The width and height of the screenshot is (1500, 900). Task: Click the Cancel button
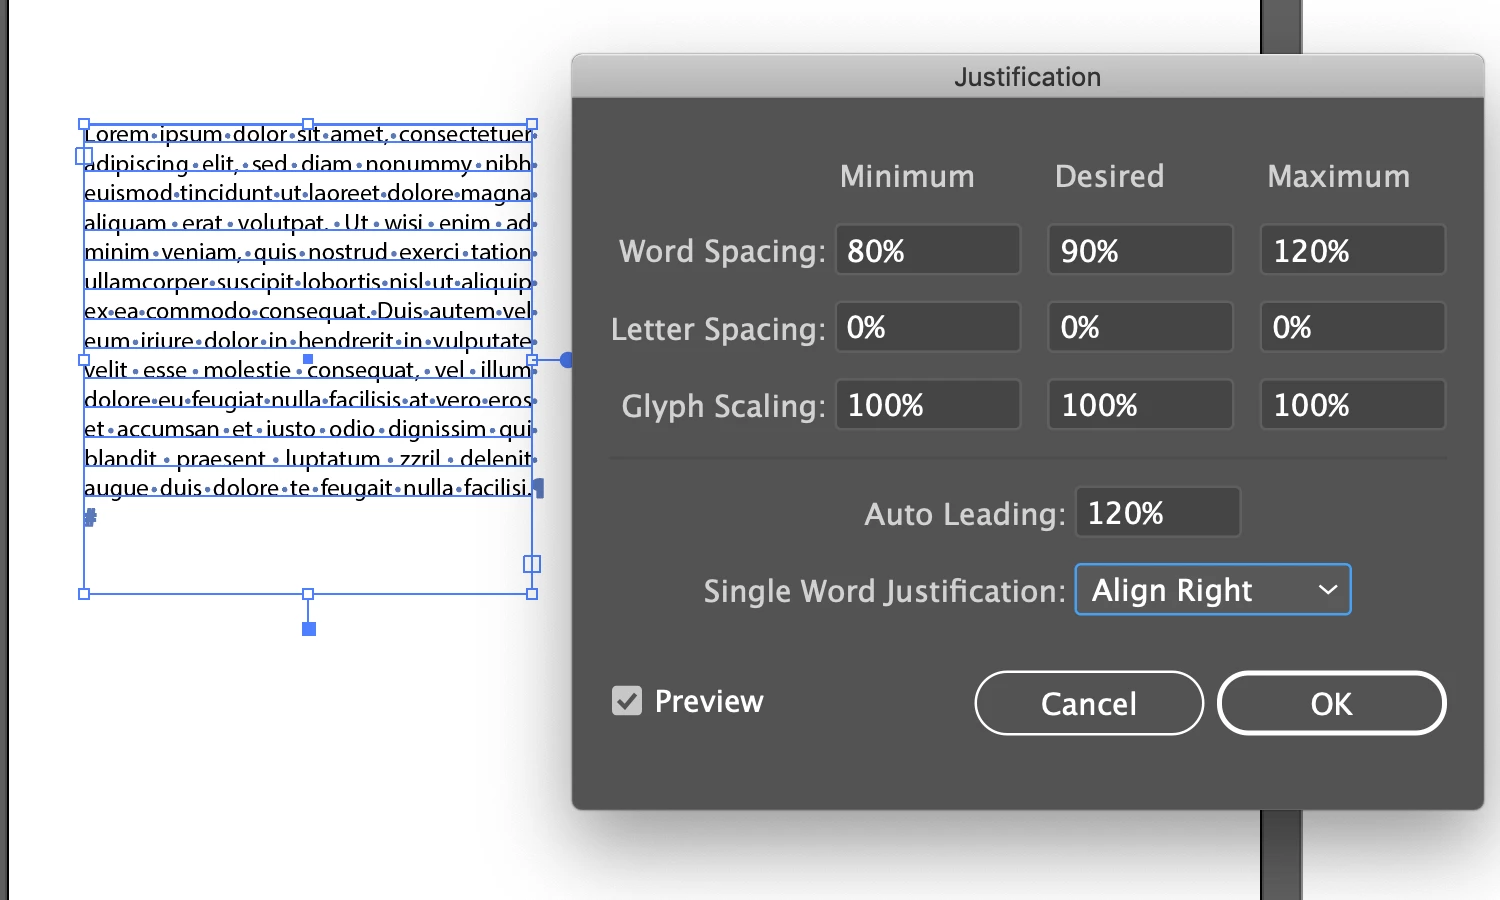pyautogui.click(x=1089, y=703)
